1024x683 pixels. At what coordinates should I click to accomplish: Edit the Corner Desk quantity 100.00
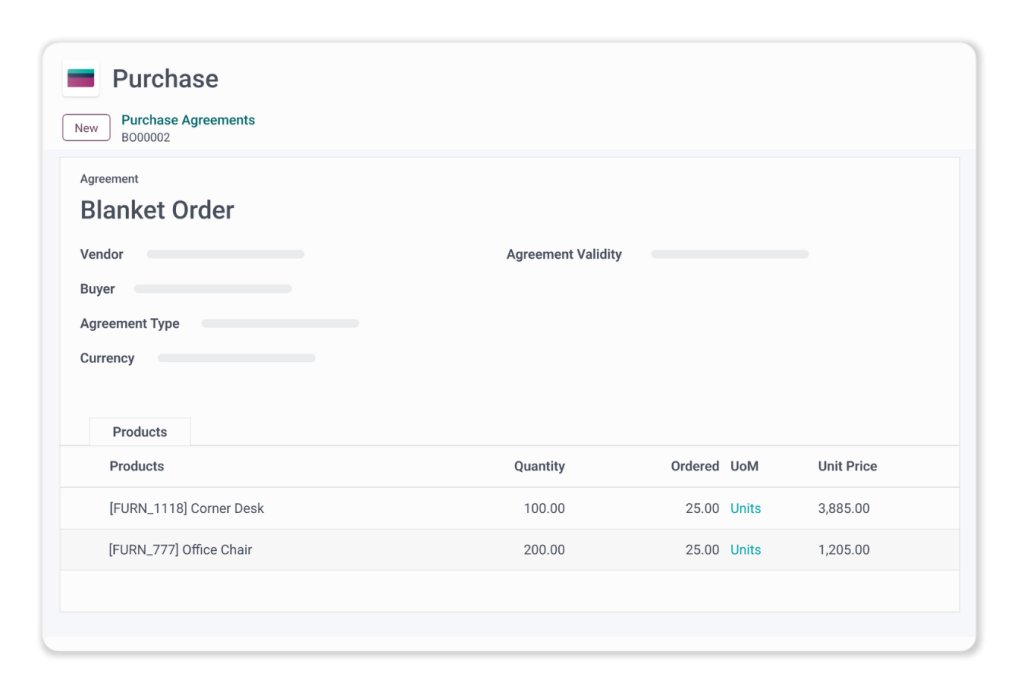[x=544, y=508]
